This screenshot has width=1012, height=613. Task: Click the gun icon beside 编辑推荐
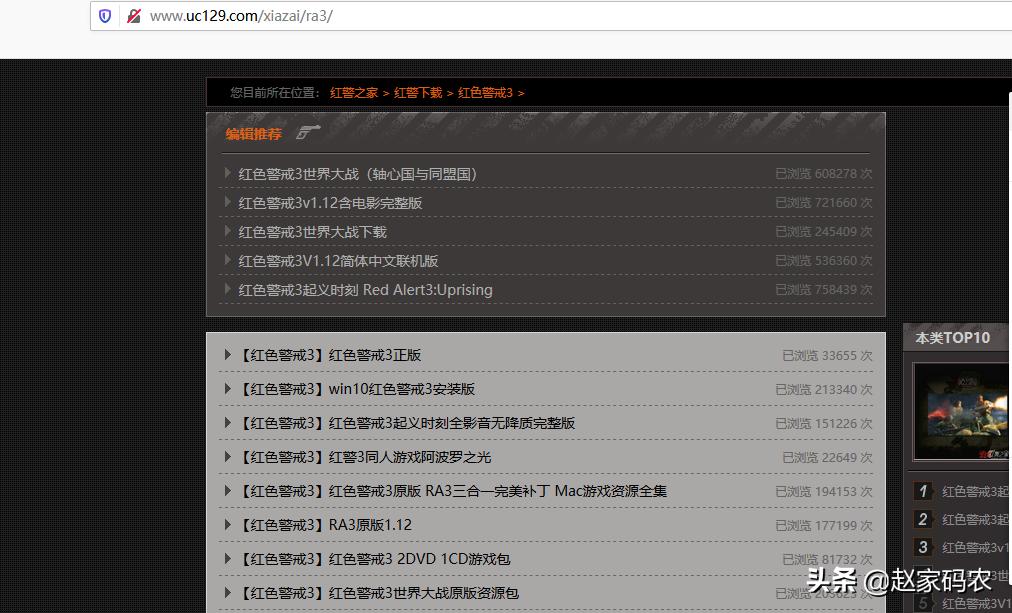[308, 132]
